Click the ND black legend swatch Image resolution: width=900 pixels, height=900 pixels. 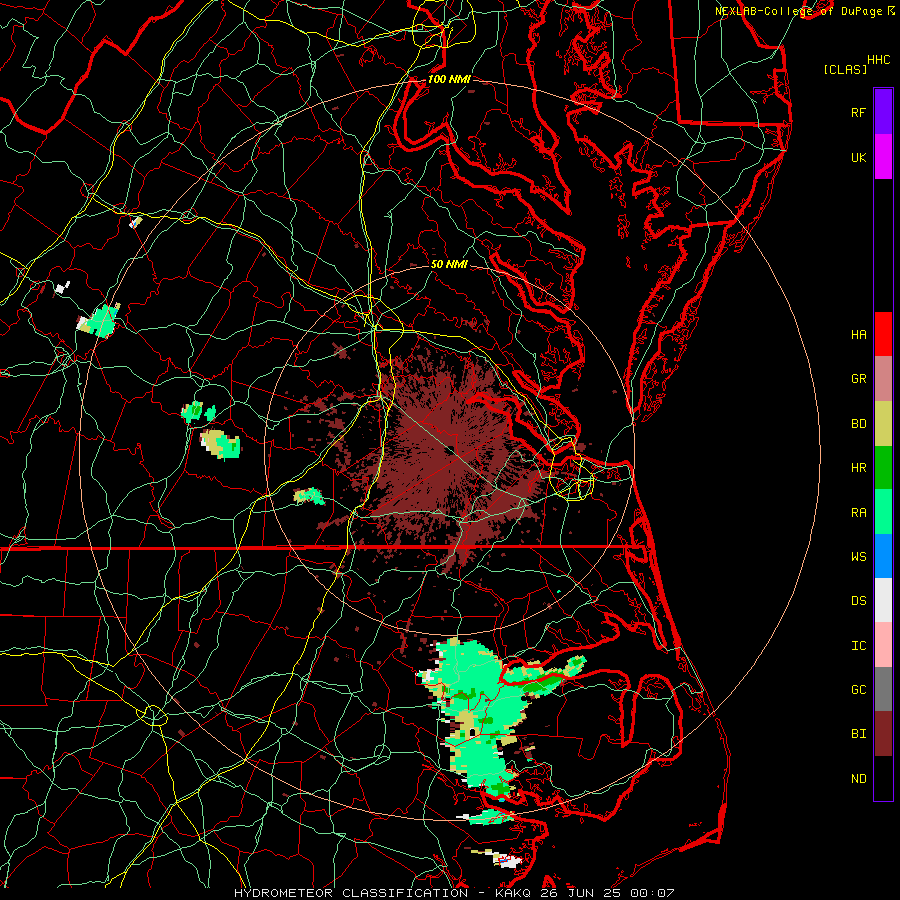[883, 778]
